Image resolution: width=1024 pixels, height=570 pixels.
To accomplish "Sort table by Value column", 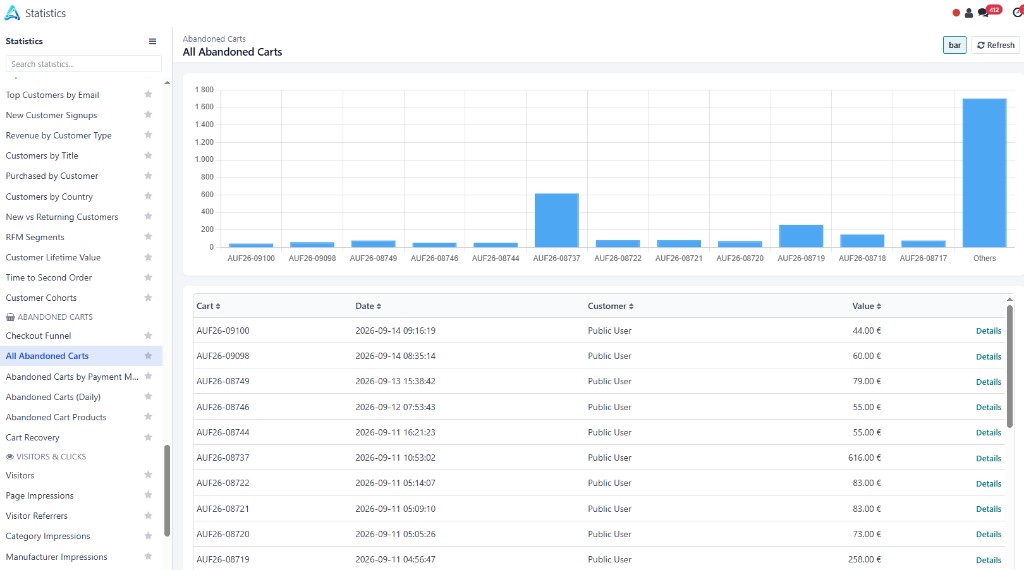I will pos(867,306).
